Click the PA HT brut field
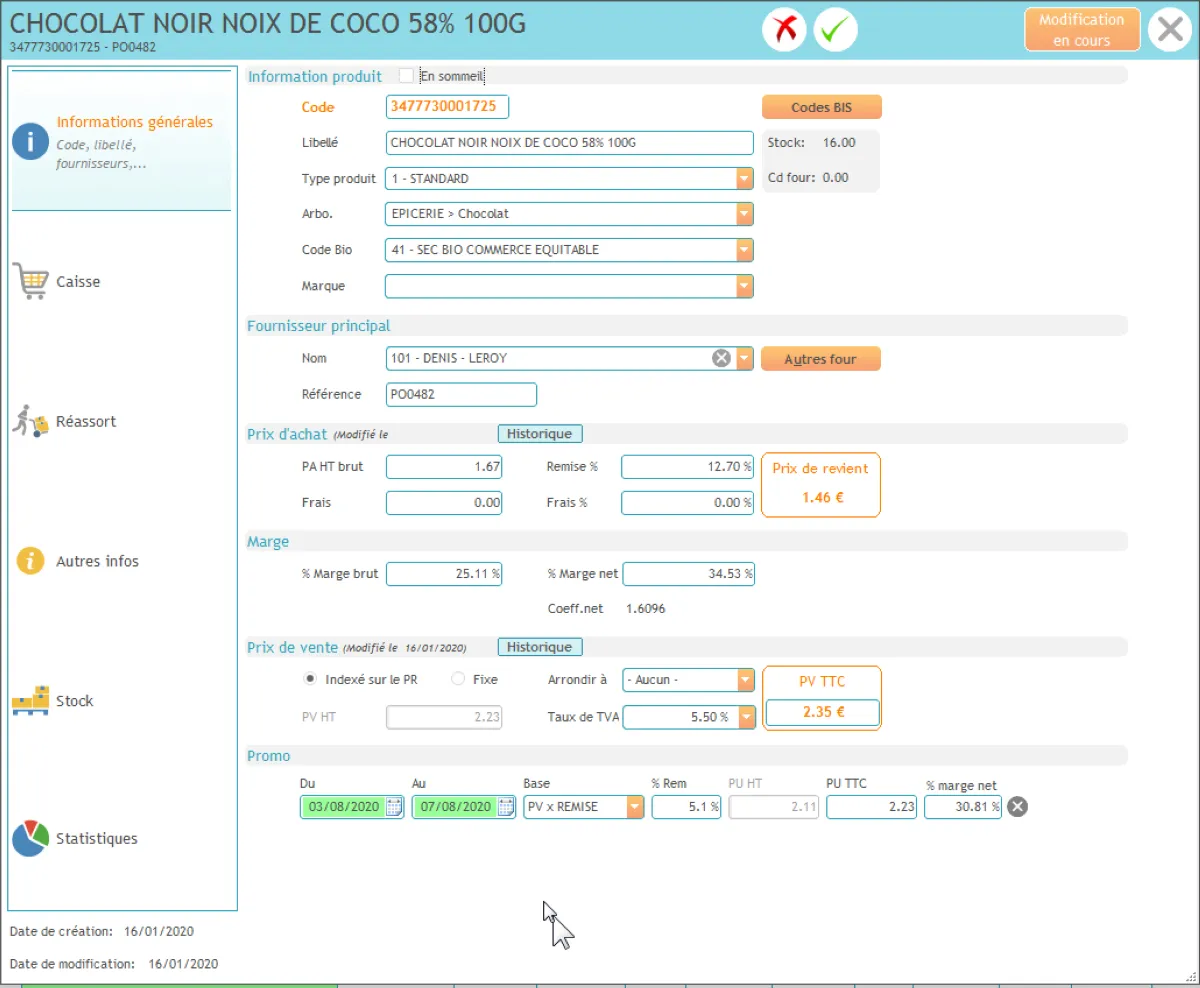The width and height of the screenshot is (1200, 988). click(444, 467)
